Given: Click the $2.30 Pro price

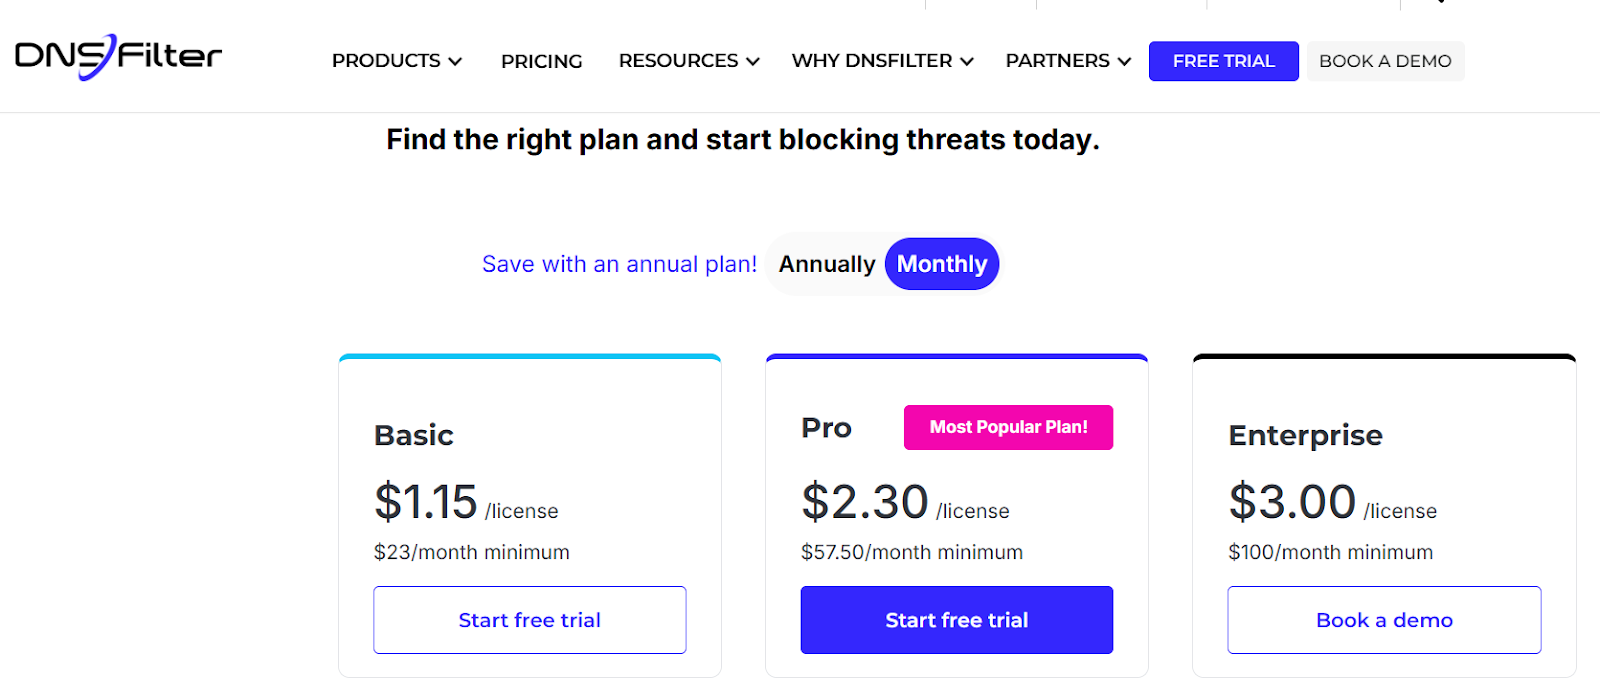Looking at the screenshot, I should coord(865,501).
